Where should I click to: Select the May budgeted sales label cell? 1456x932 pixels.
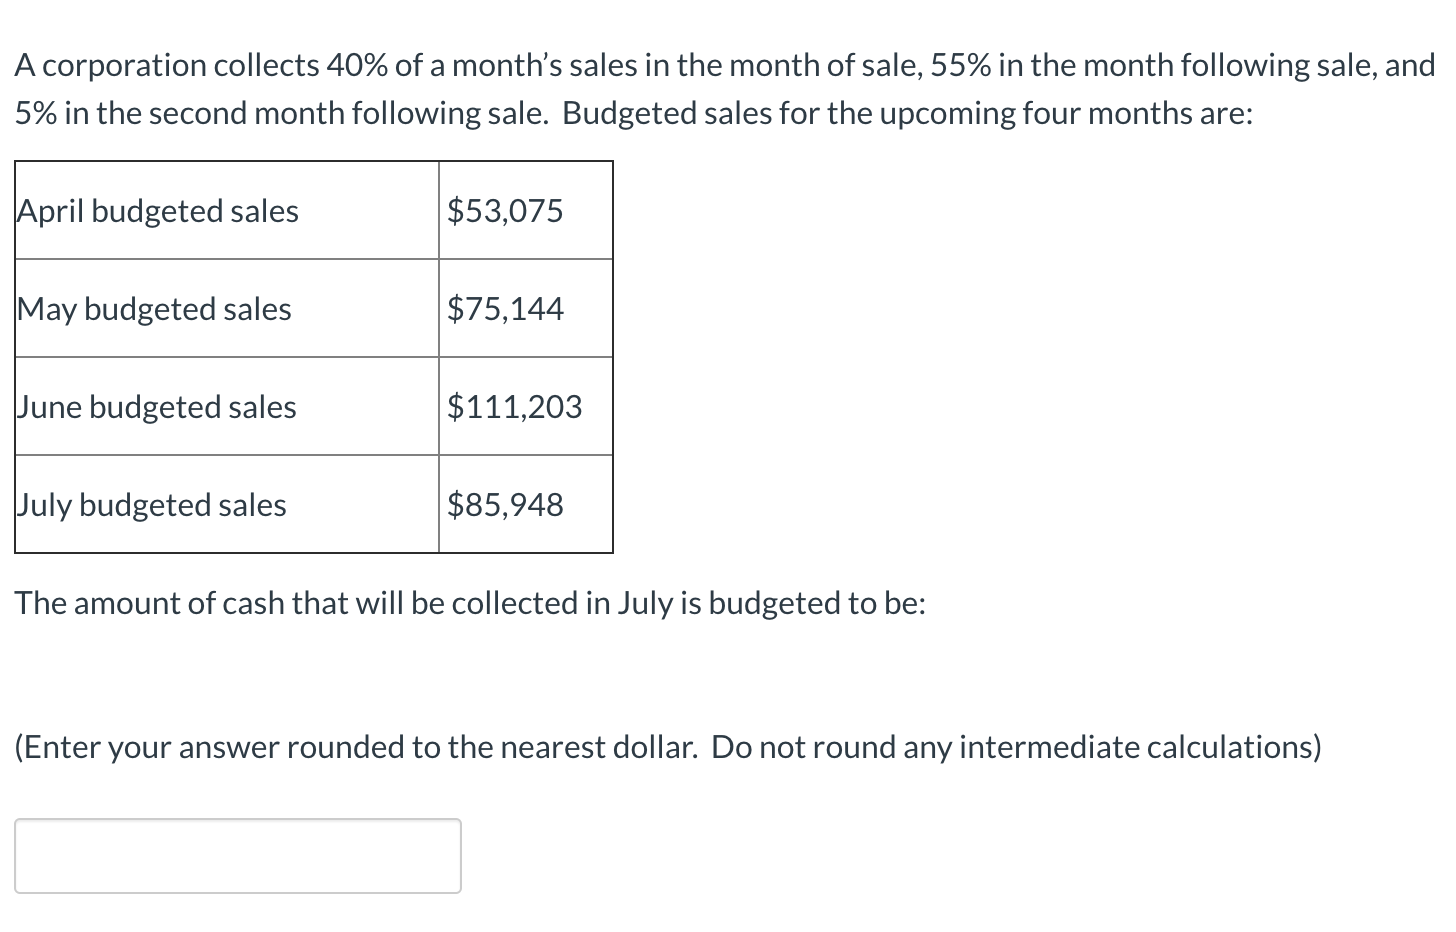[x=226, y=309]
